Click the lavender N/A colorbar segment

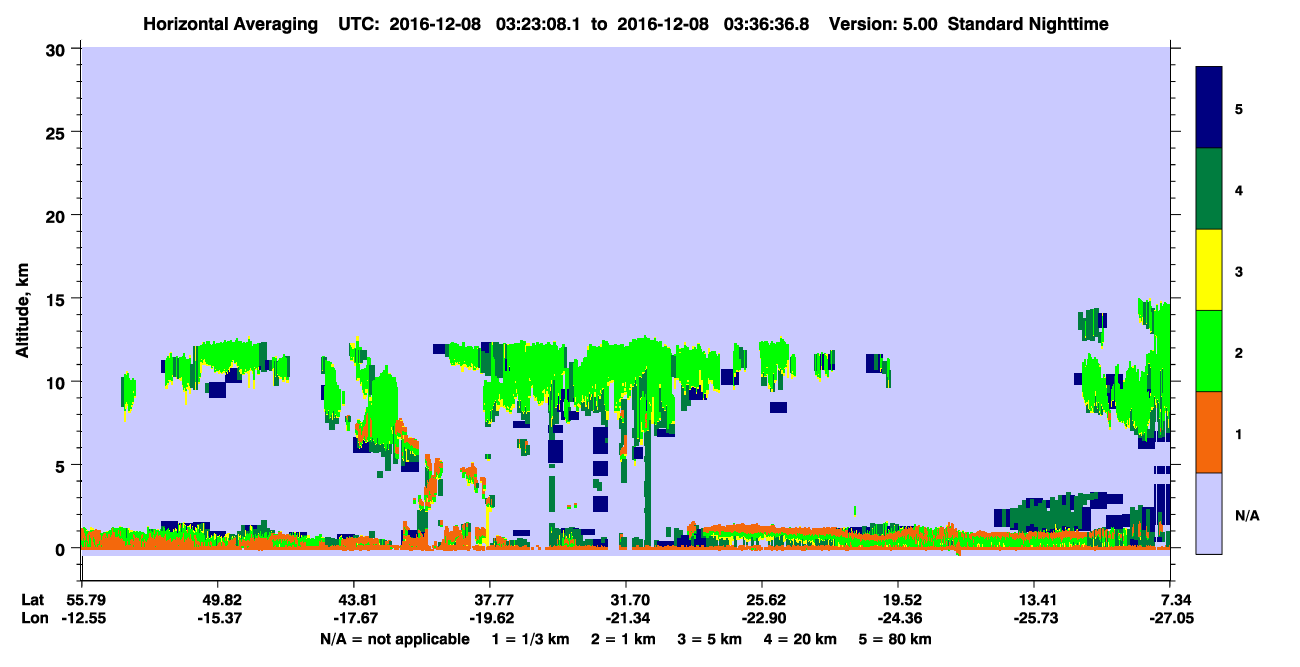pos(1209,513)
